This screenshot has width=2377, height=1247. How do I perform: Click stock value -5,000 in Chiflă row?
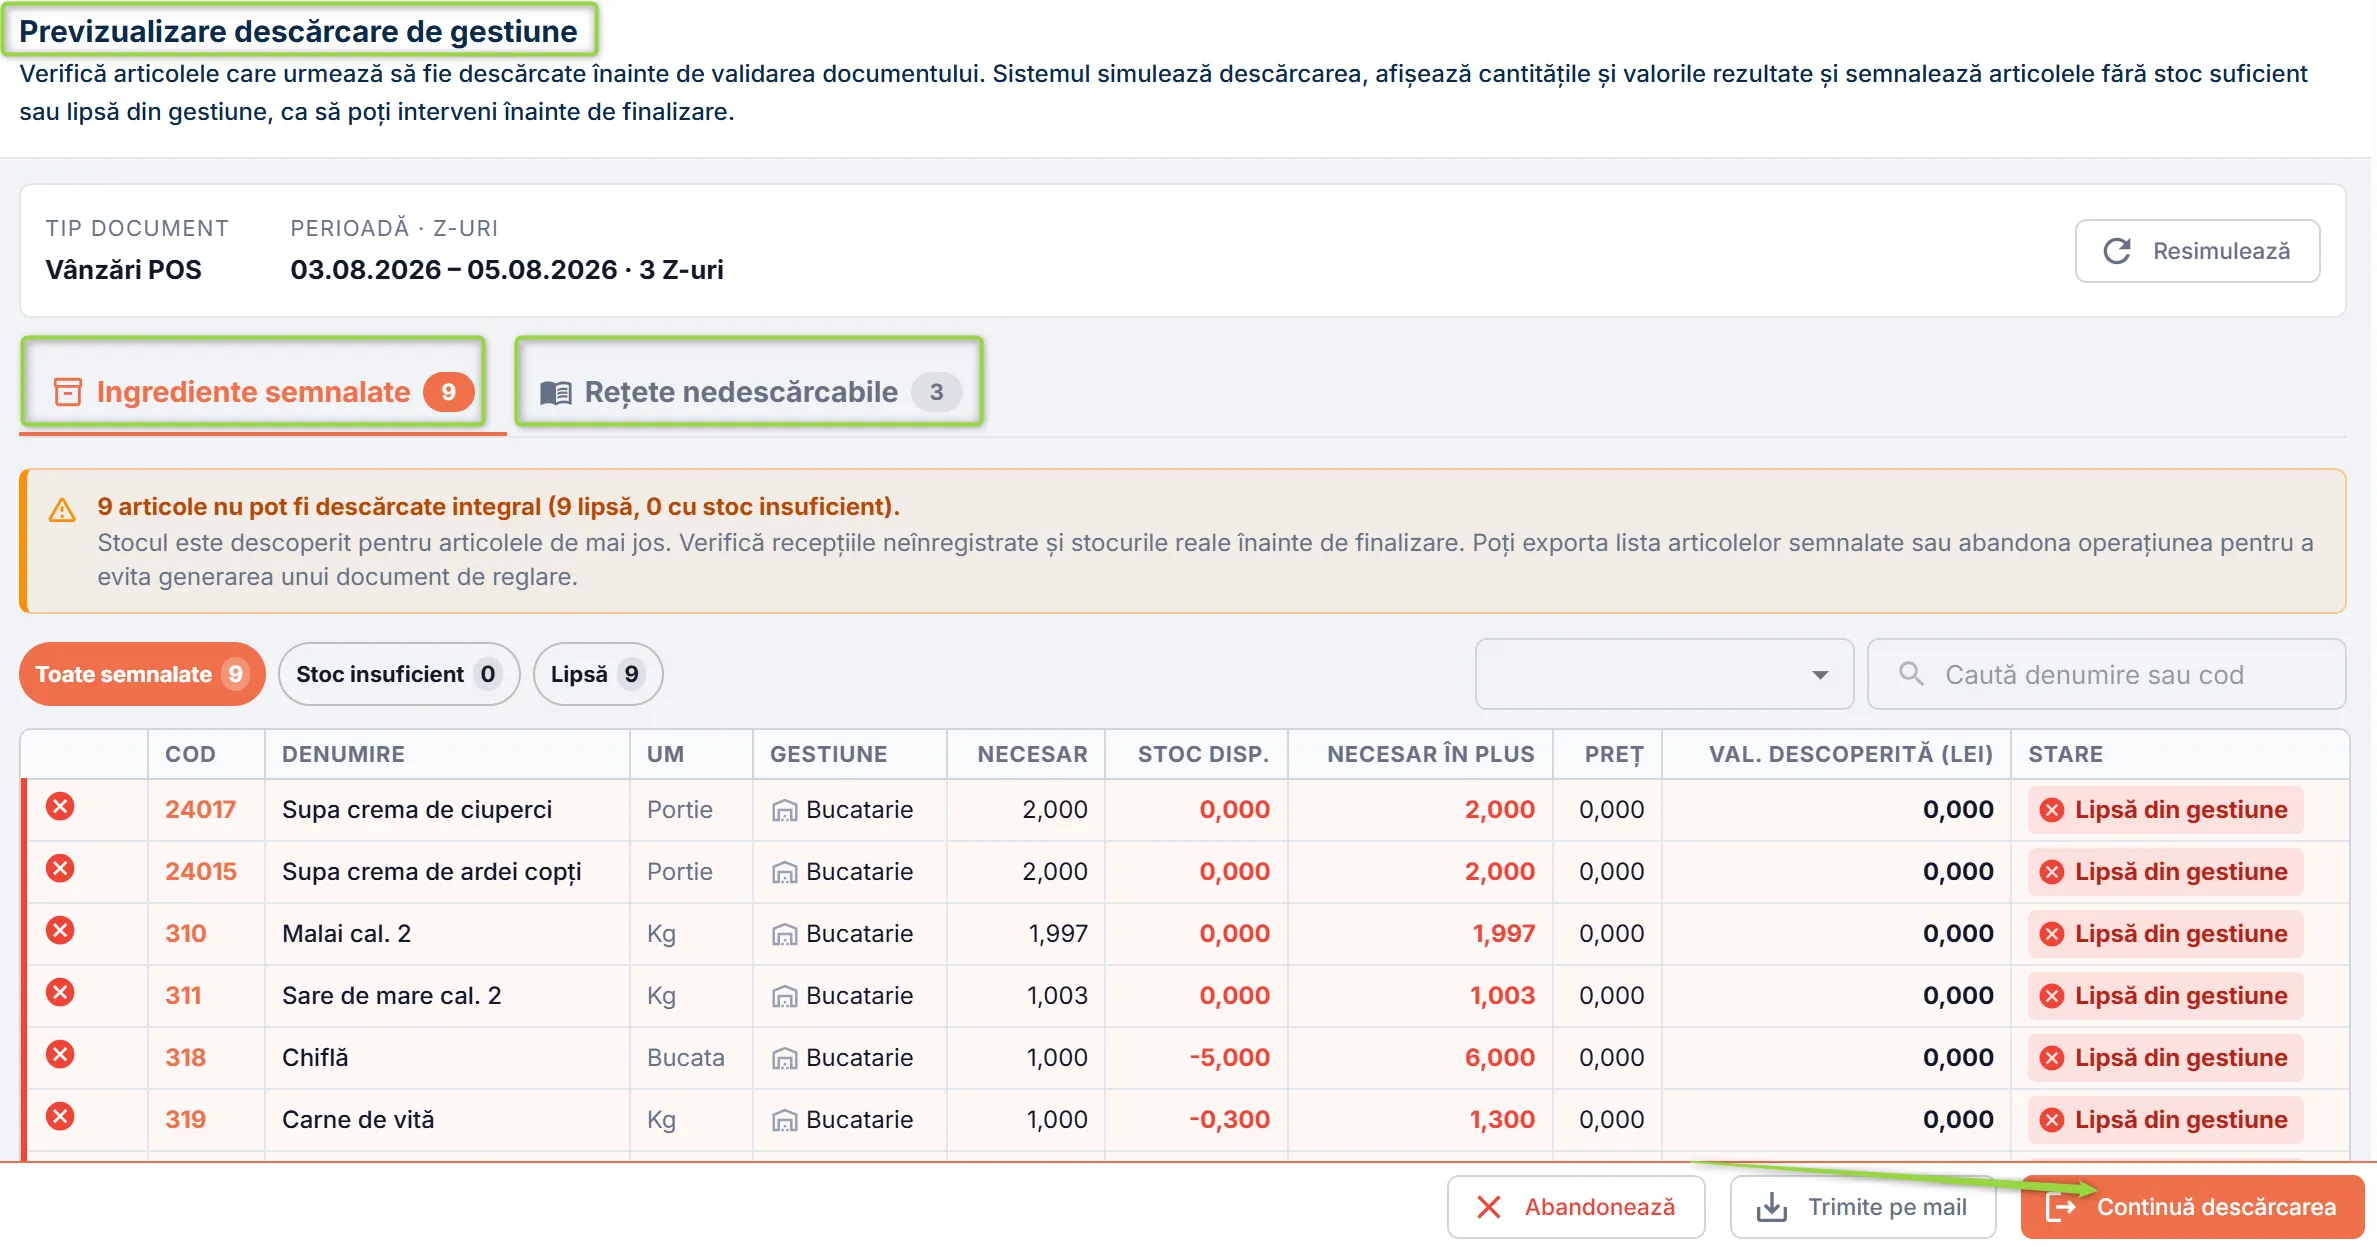click(x=1229, y=1057)
